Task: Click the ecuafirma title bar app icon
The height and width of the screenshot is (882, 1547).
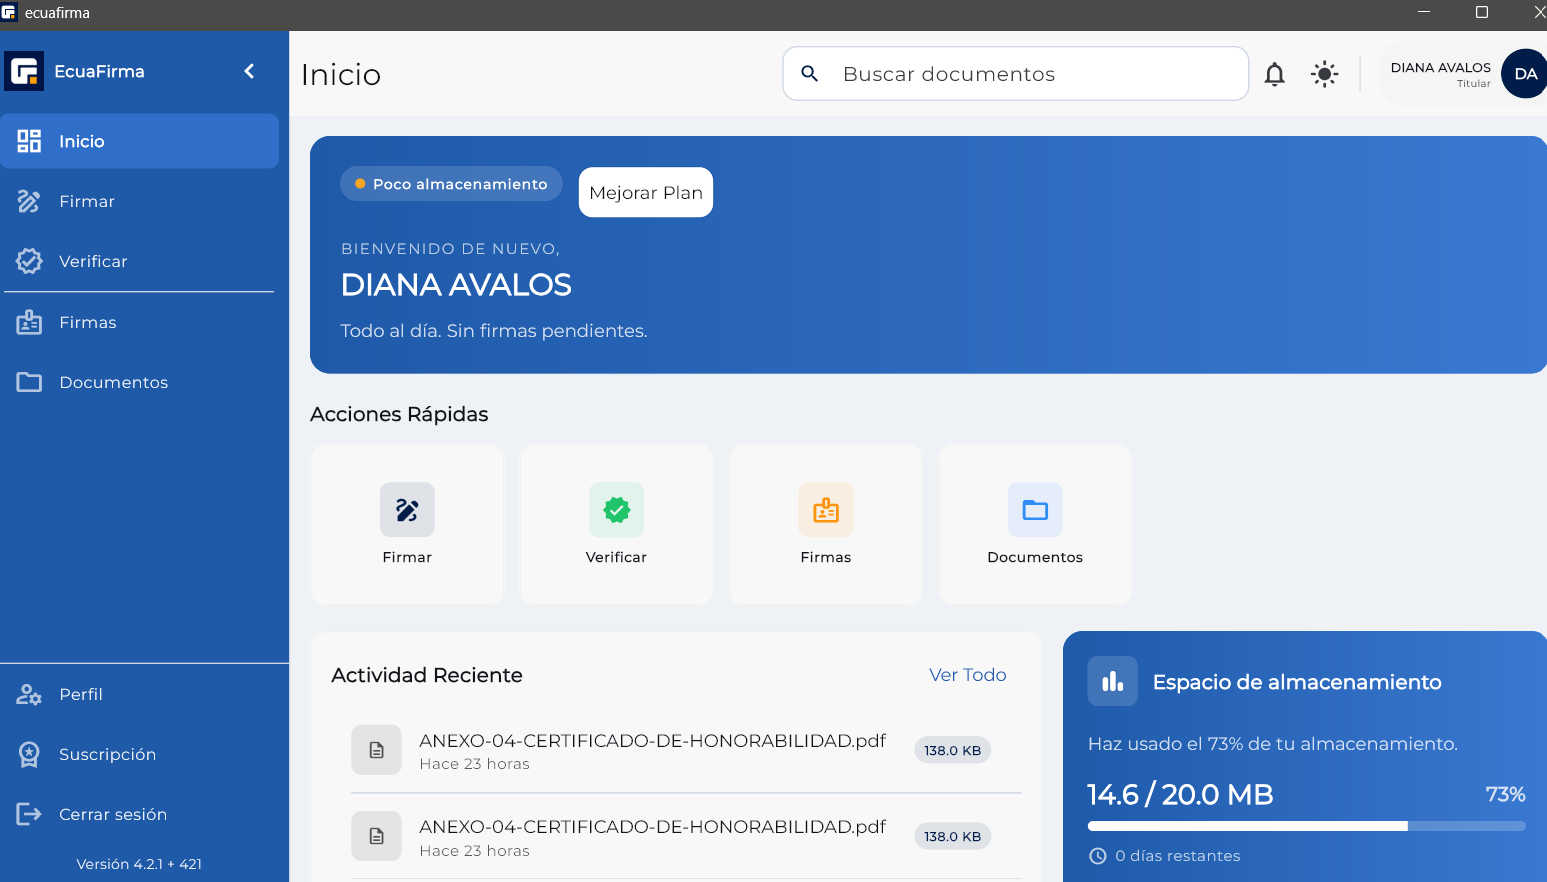Action: click(x=9, y=12)
